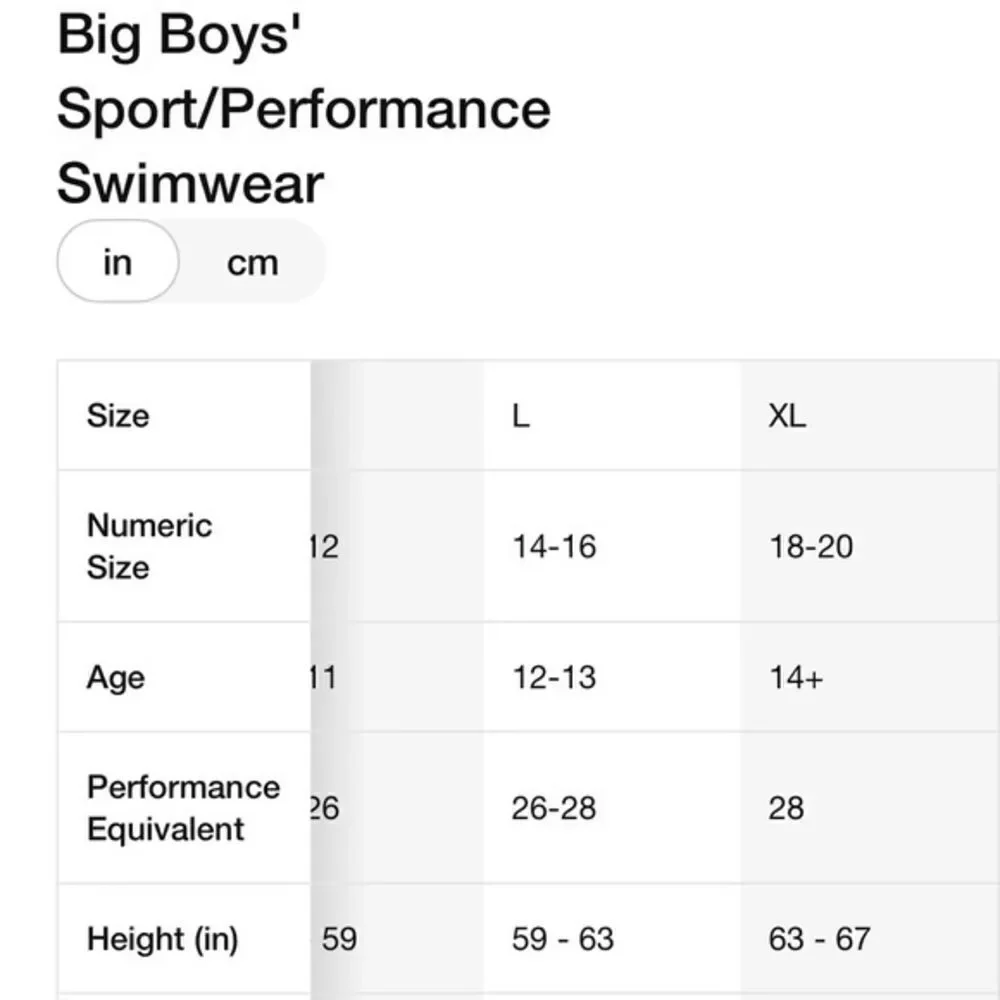The width and height of the screenshot is (1000, 1000).
Task: Click the 28 performance equivalent cell under XL
Action: pyautogui.click(x=786, y=808)
